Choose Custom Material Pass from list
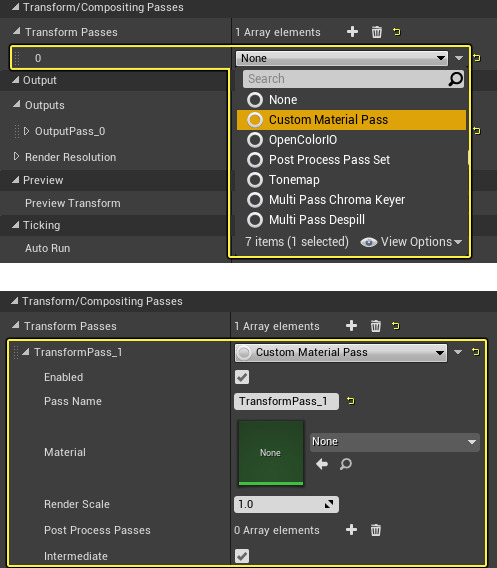The image size is (497, 568). [x=351, y=120]
